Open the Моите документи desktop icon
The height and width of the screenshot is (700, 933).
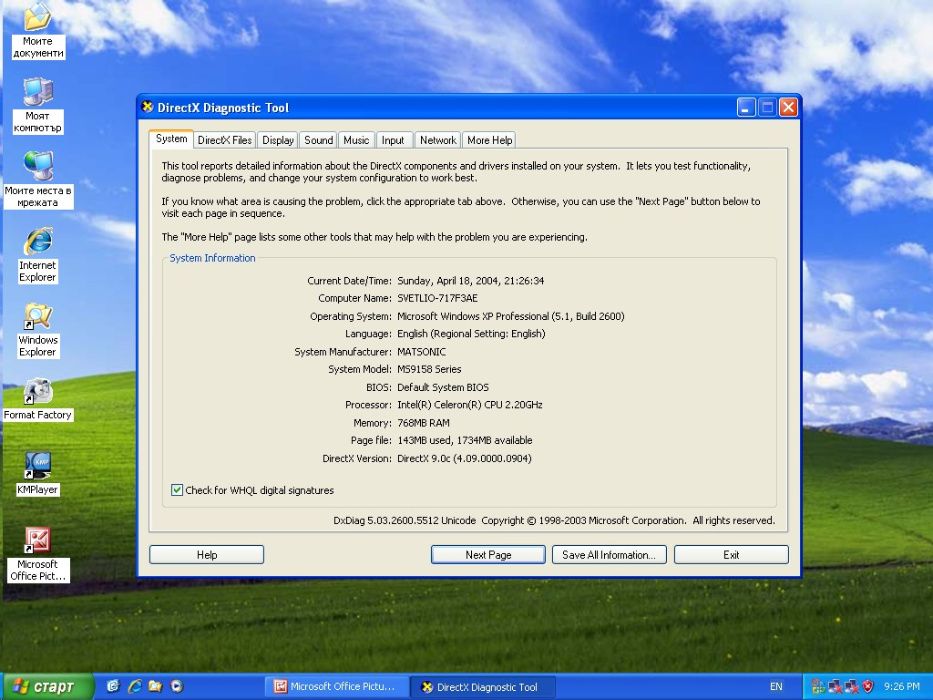[37, 31]
